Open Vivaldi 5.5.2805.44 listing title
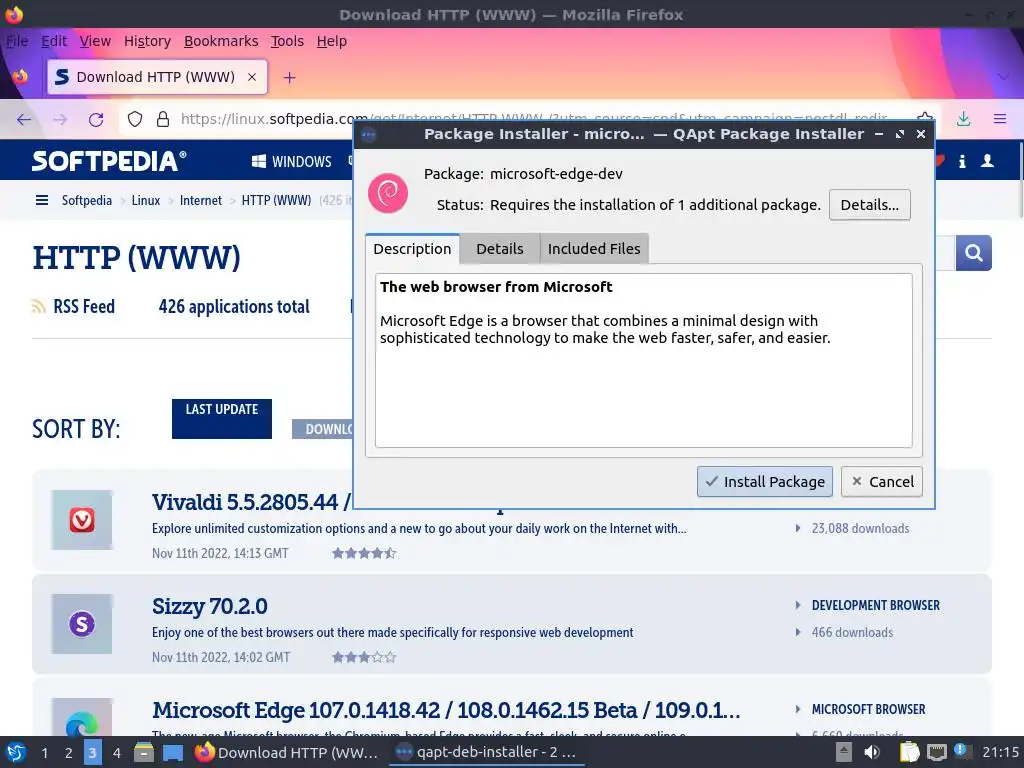Viewport: 1024px width, 768px height. 251,502
